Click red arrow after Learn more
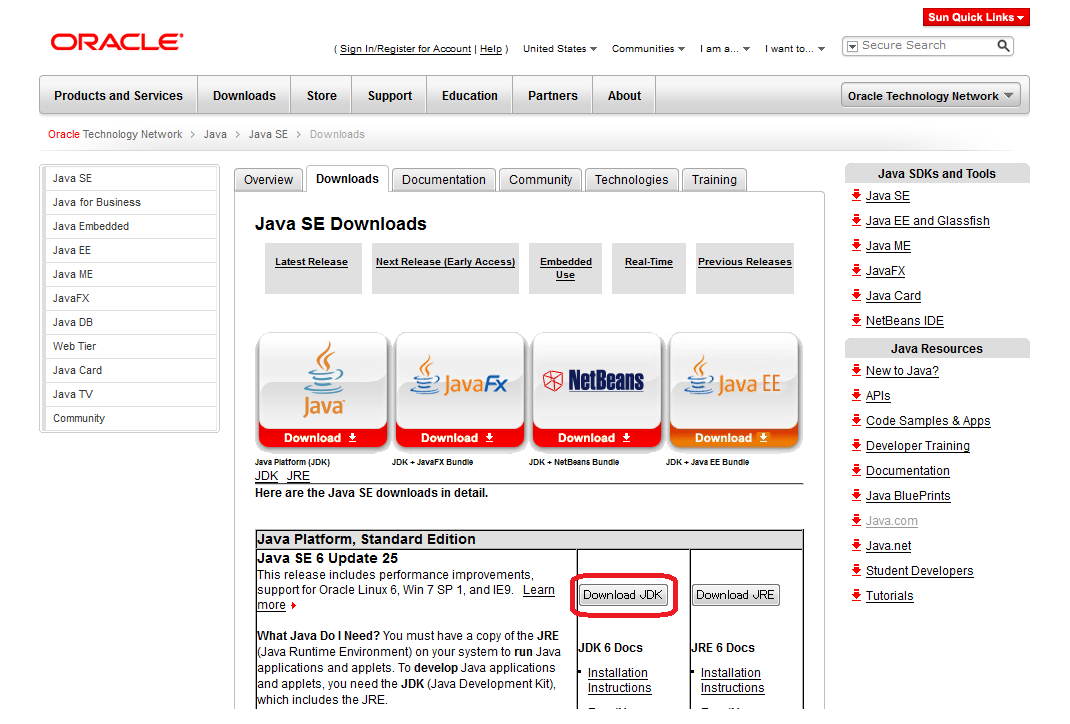This screenshot has width=1070, height=724. pos(293,605)
